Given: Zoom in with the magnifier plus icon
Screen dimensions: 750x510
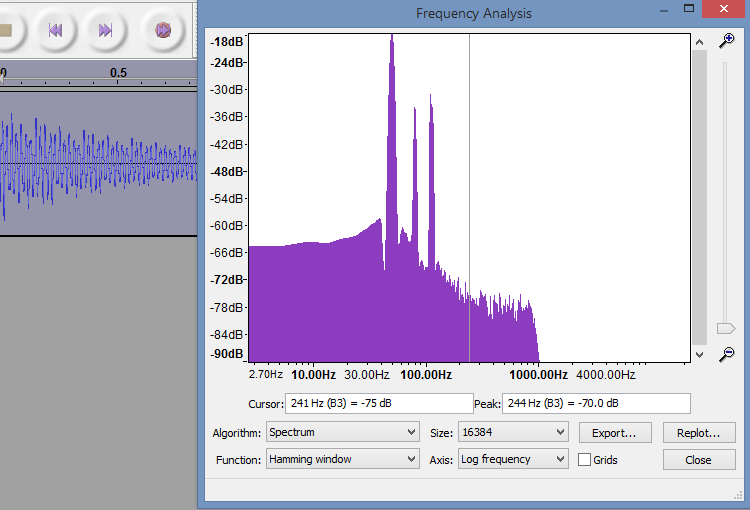Looking at the screenshot, I should tap(727, 41).
